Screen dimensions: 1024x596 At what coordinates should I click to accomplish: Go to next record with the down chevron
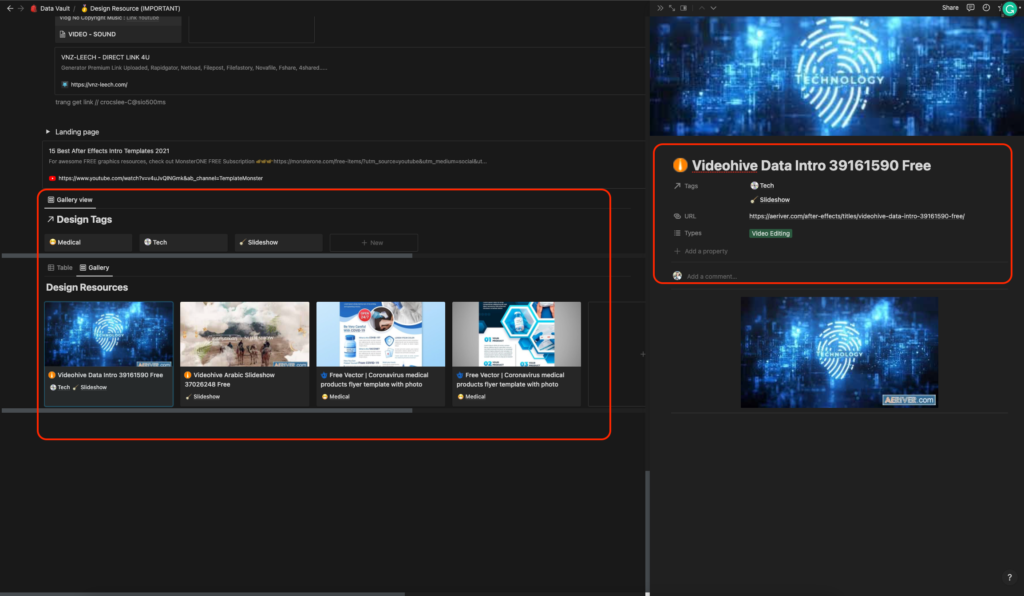point(714,8)
